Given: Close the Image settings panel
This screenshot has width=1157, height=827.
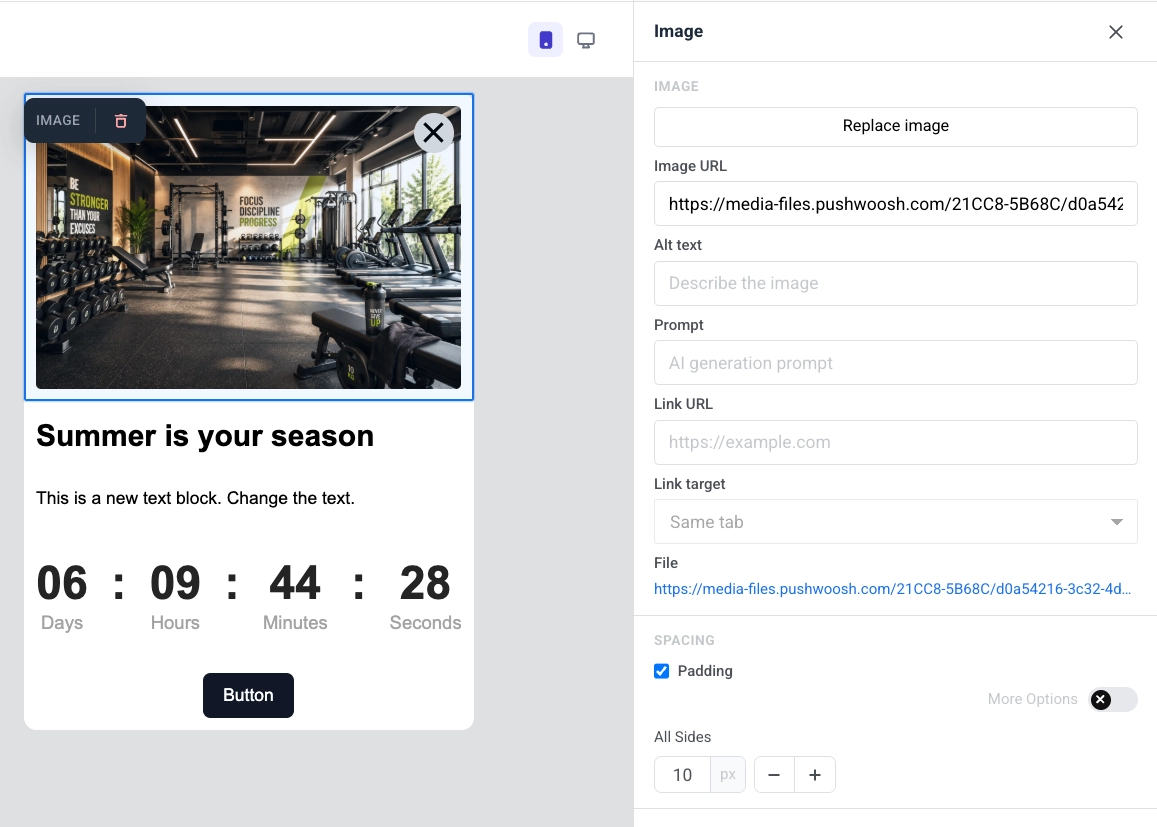Looking at the screenshot, I should [1116, 32].
